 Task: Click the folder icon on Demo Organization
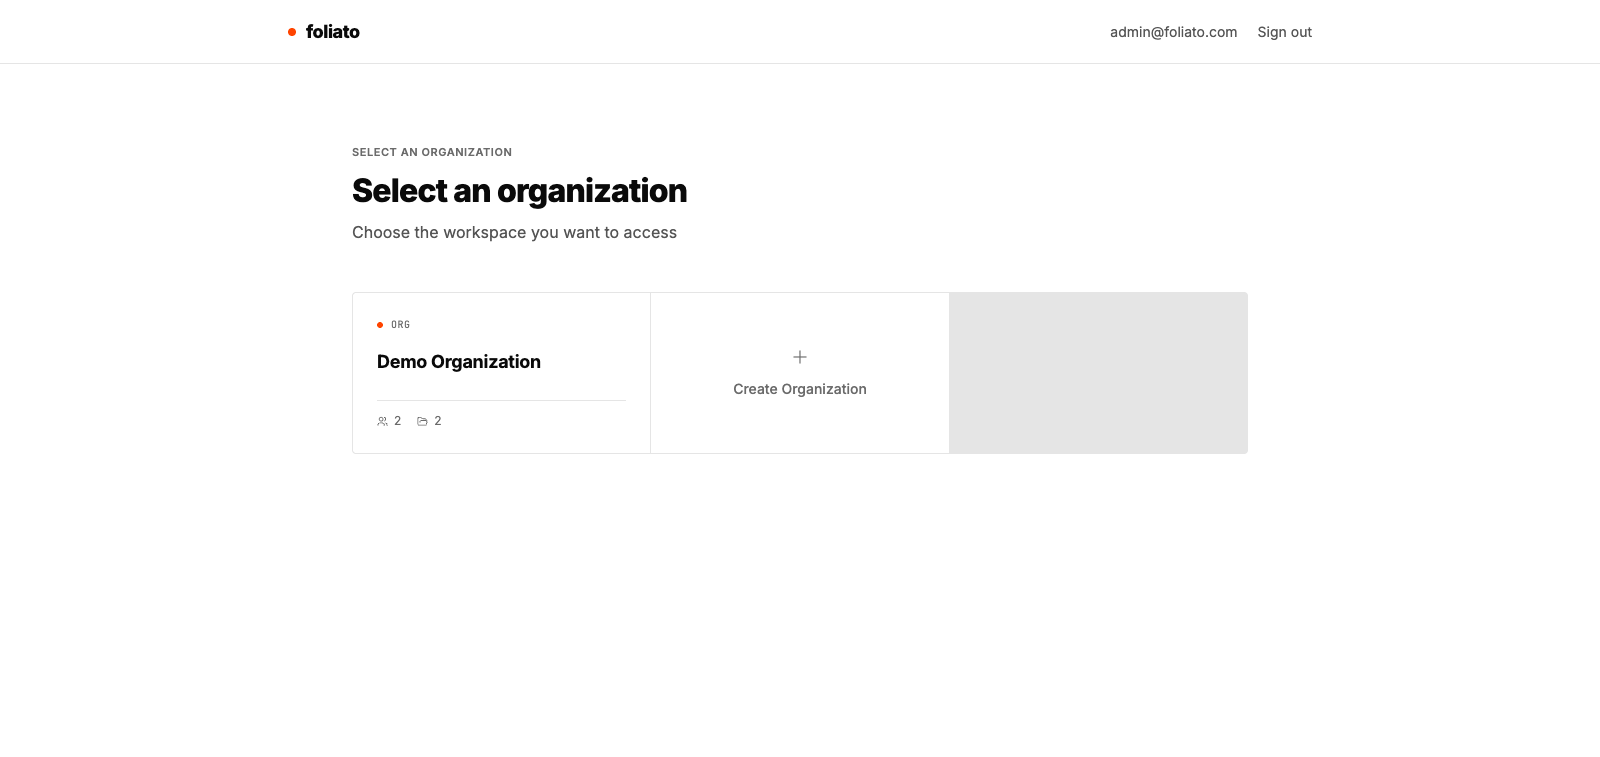tap(422, 421)
